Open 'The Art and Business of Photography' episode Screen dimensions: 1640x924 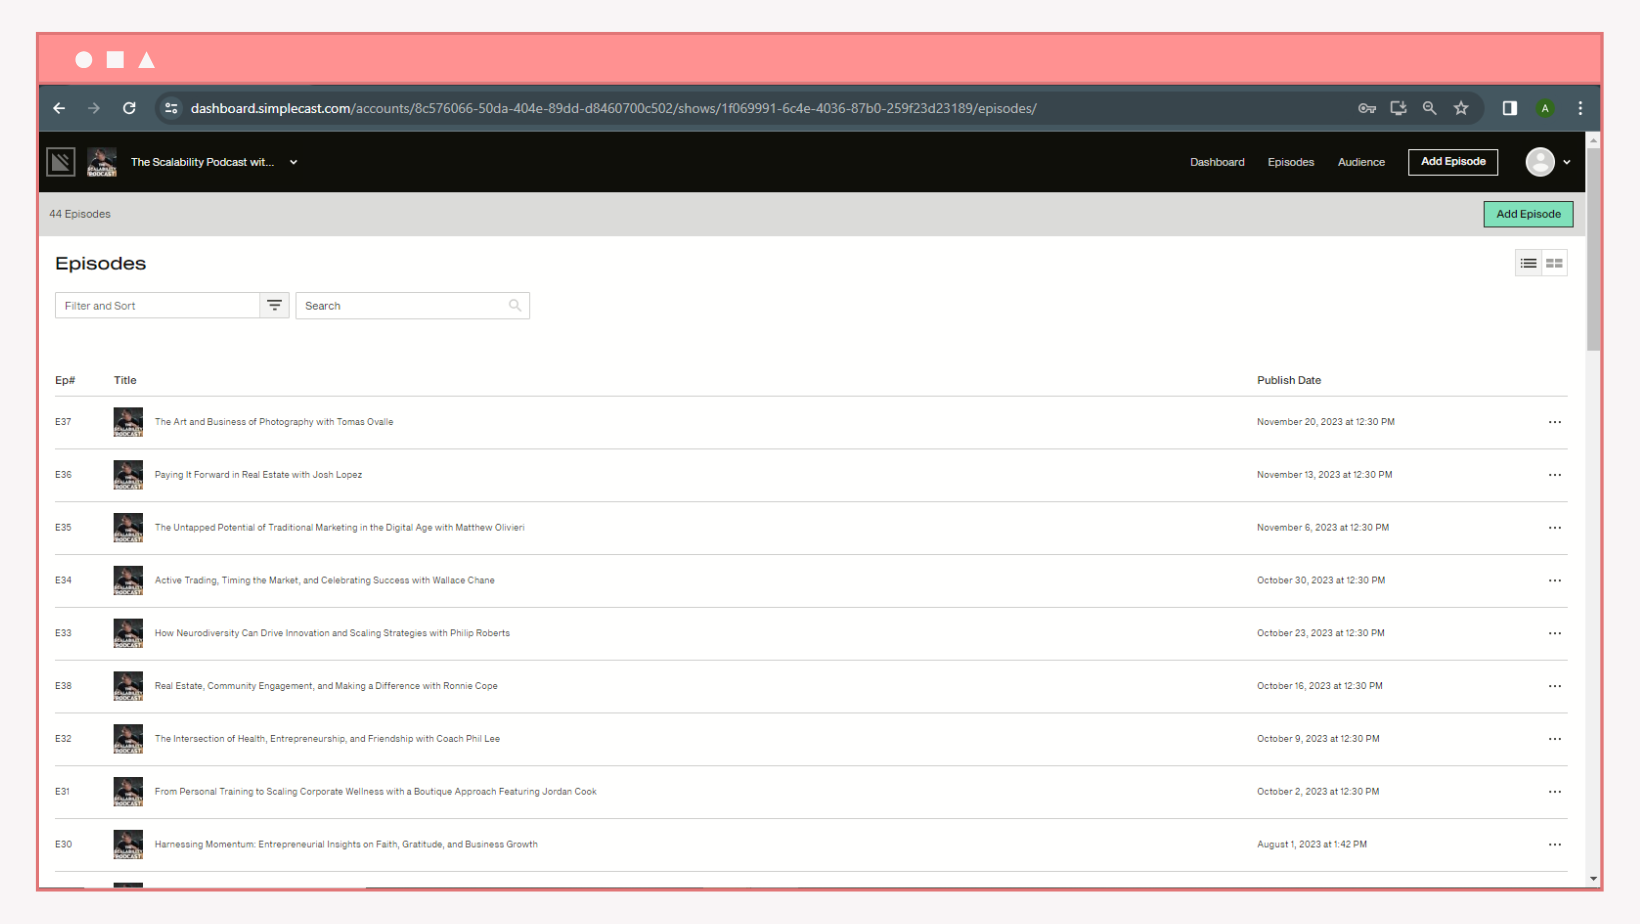tap(274, 422)
